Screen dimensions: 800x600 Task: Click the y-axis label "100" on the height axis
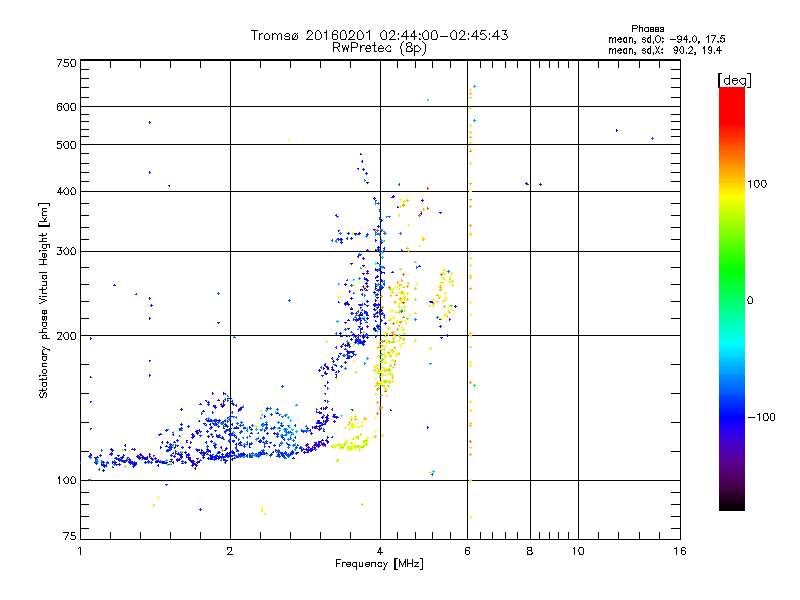coord(66,481)
